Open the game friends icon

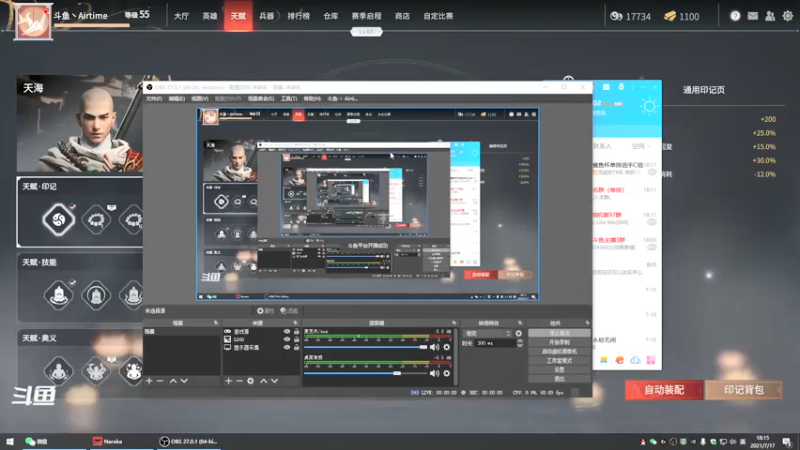[x=770, y=16]
